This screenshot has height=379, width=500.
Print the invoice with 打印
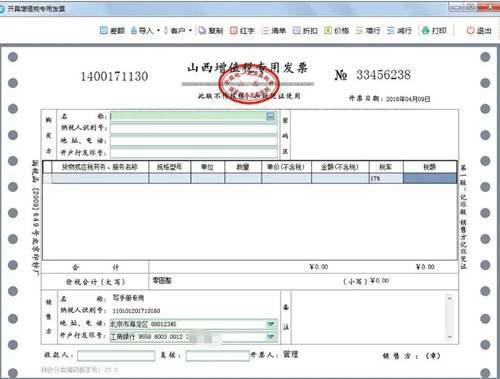[x=434, y=31]
